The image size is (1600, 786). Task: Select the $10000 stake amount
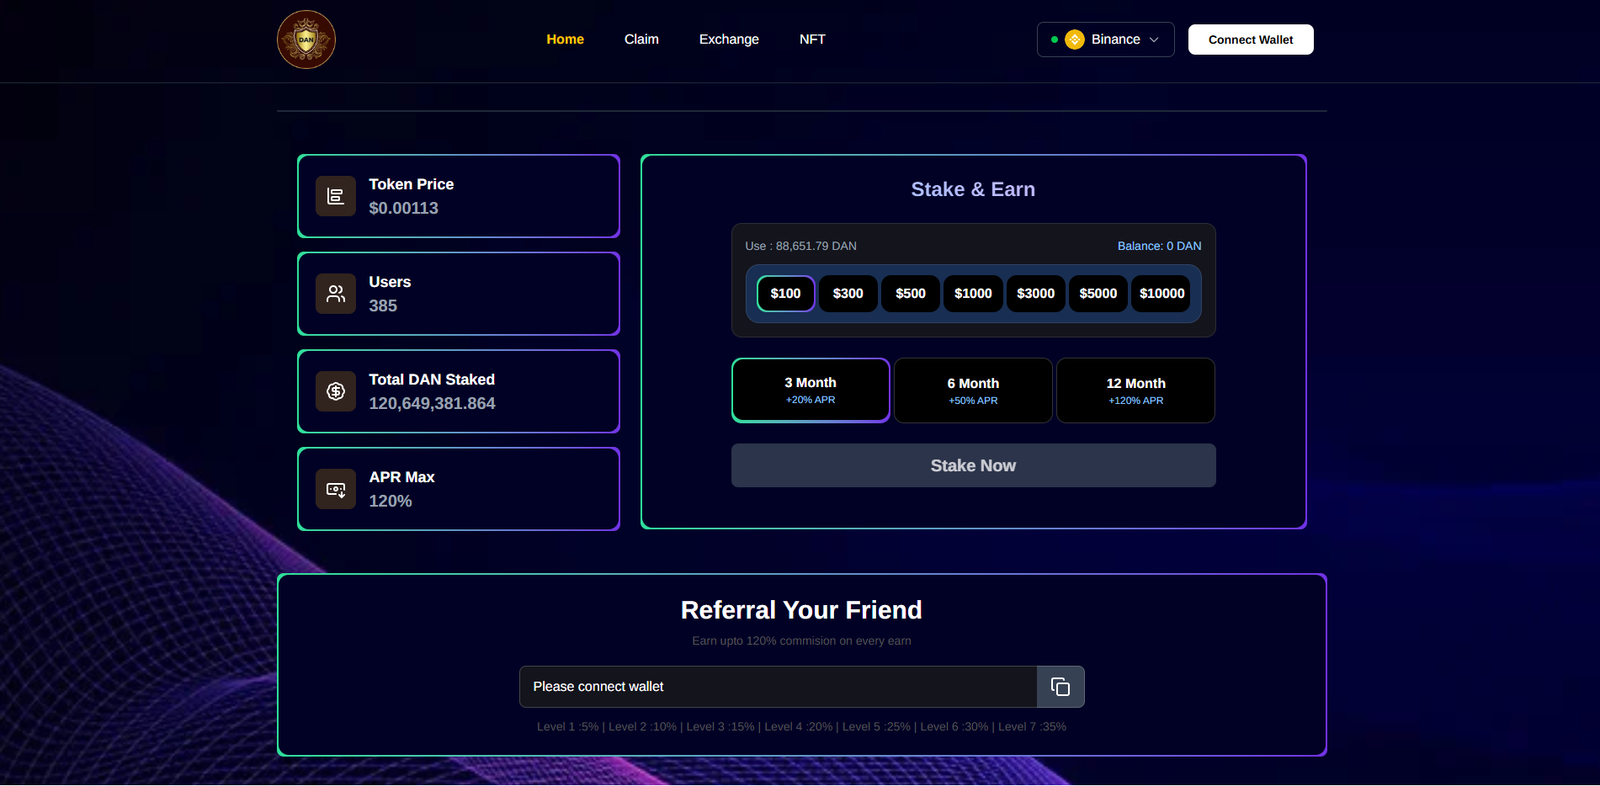[1162, 293]
